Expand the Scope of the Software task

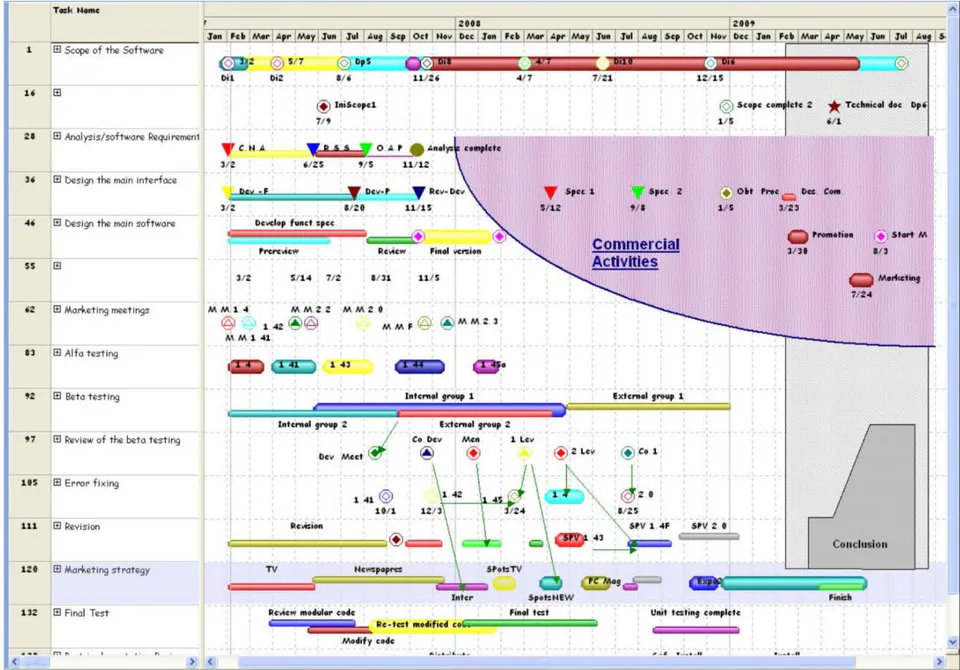point(57,50)
